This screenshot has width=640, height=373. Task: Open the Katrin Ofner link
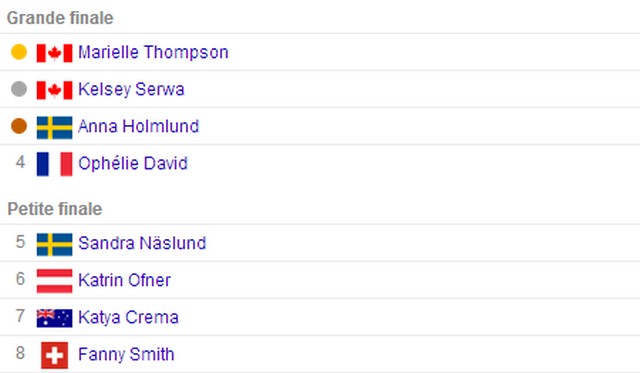124,280
